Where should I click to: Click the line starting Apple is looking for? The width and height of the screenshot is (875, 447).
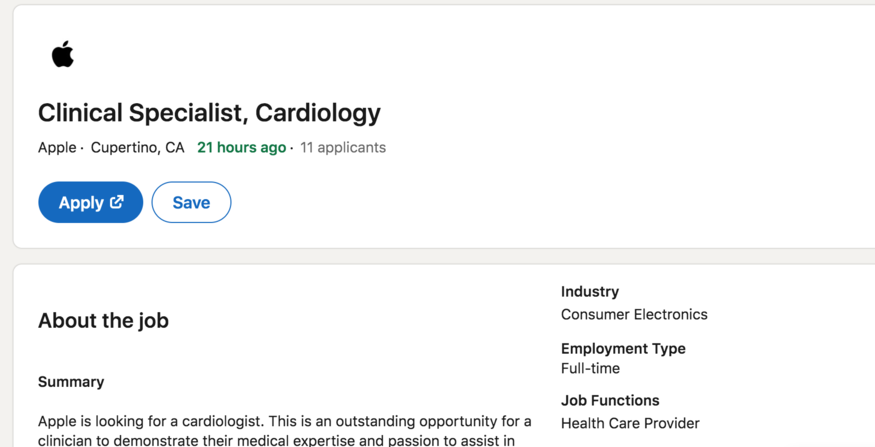pos(285,421)
